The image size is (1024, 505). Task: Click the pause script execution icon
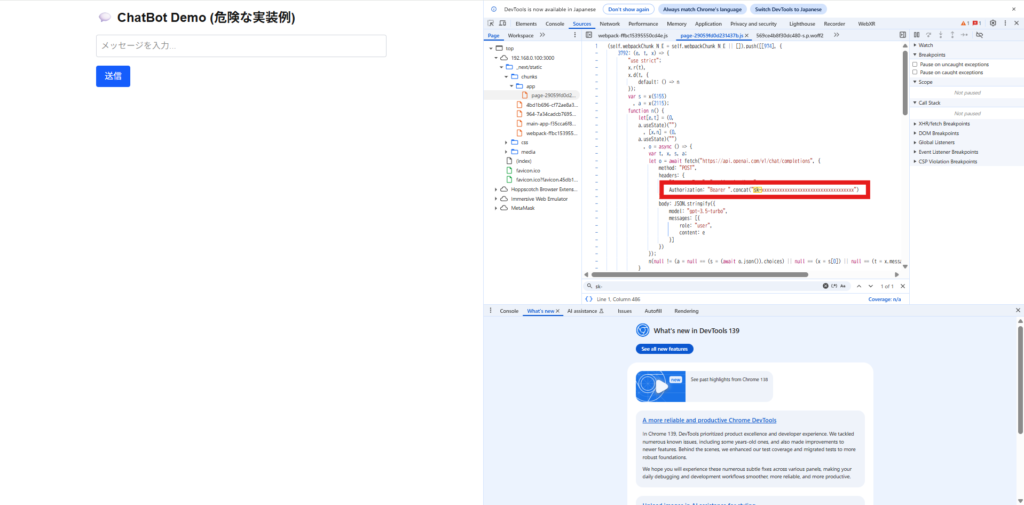(x=917, y=35)
